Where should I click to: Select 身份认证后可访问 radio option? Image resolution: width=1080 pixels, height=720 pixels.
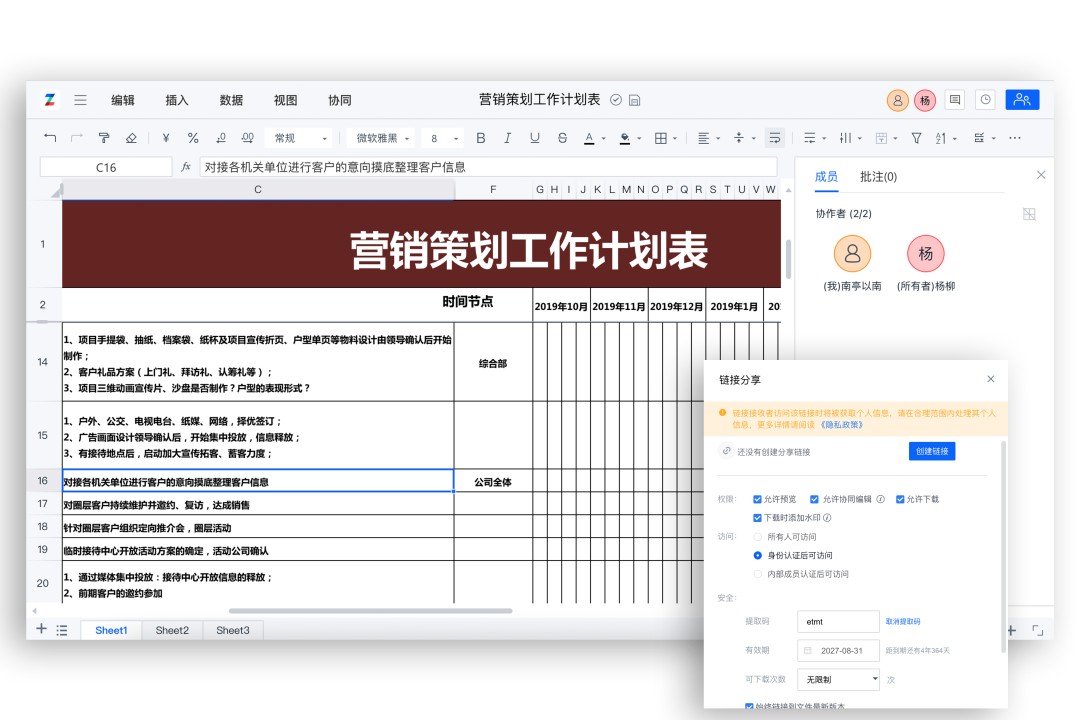pyautogui.click(x=758, y=555)
